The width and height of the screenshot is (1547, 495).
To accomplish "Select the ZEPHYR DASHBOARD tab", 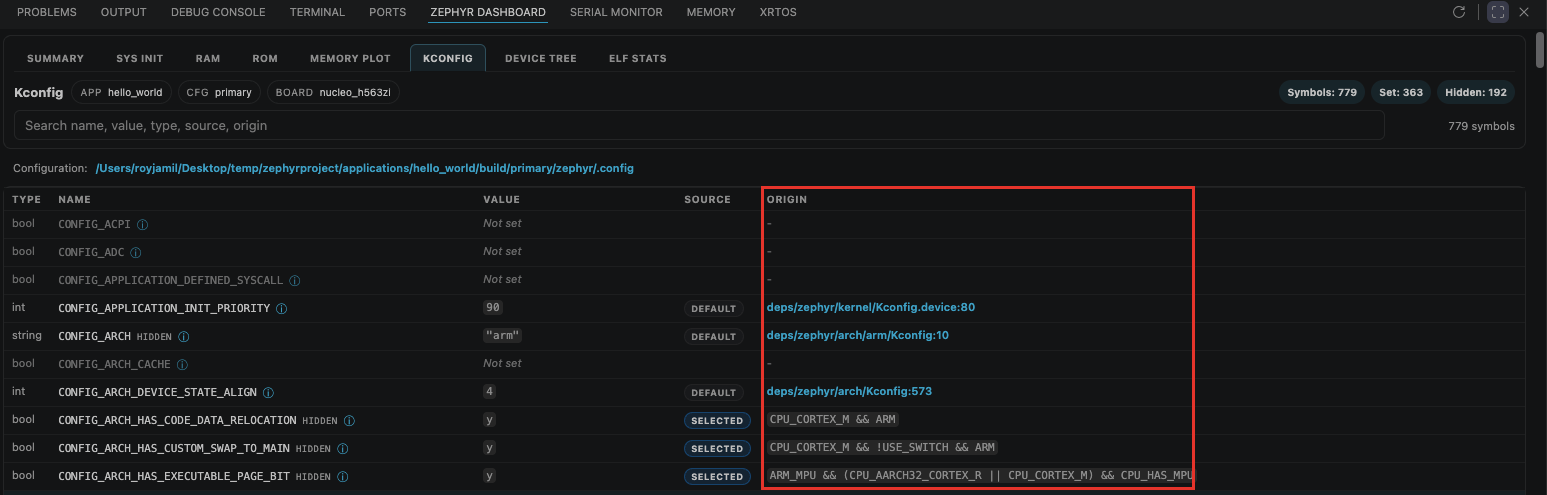I will (488, 12).
